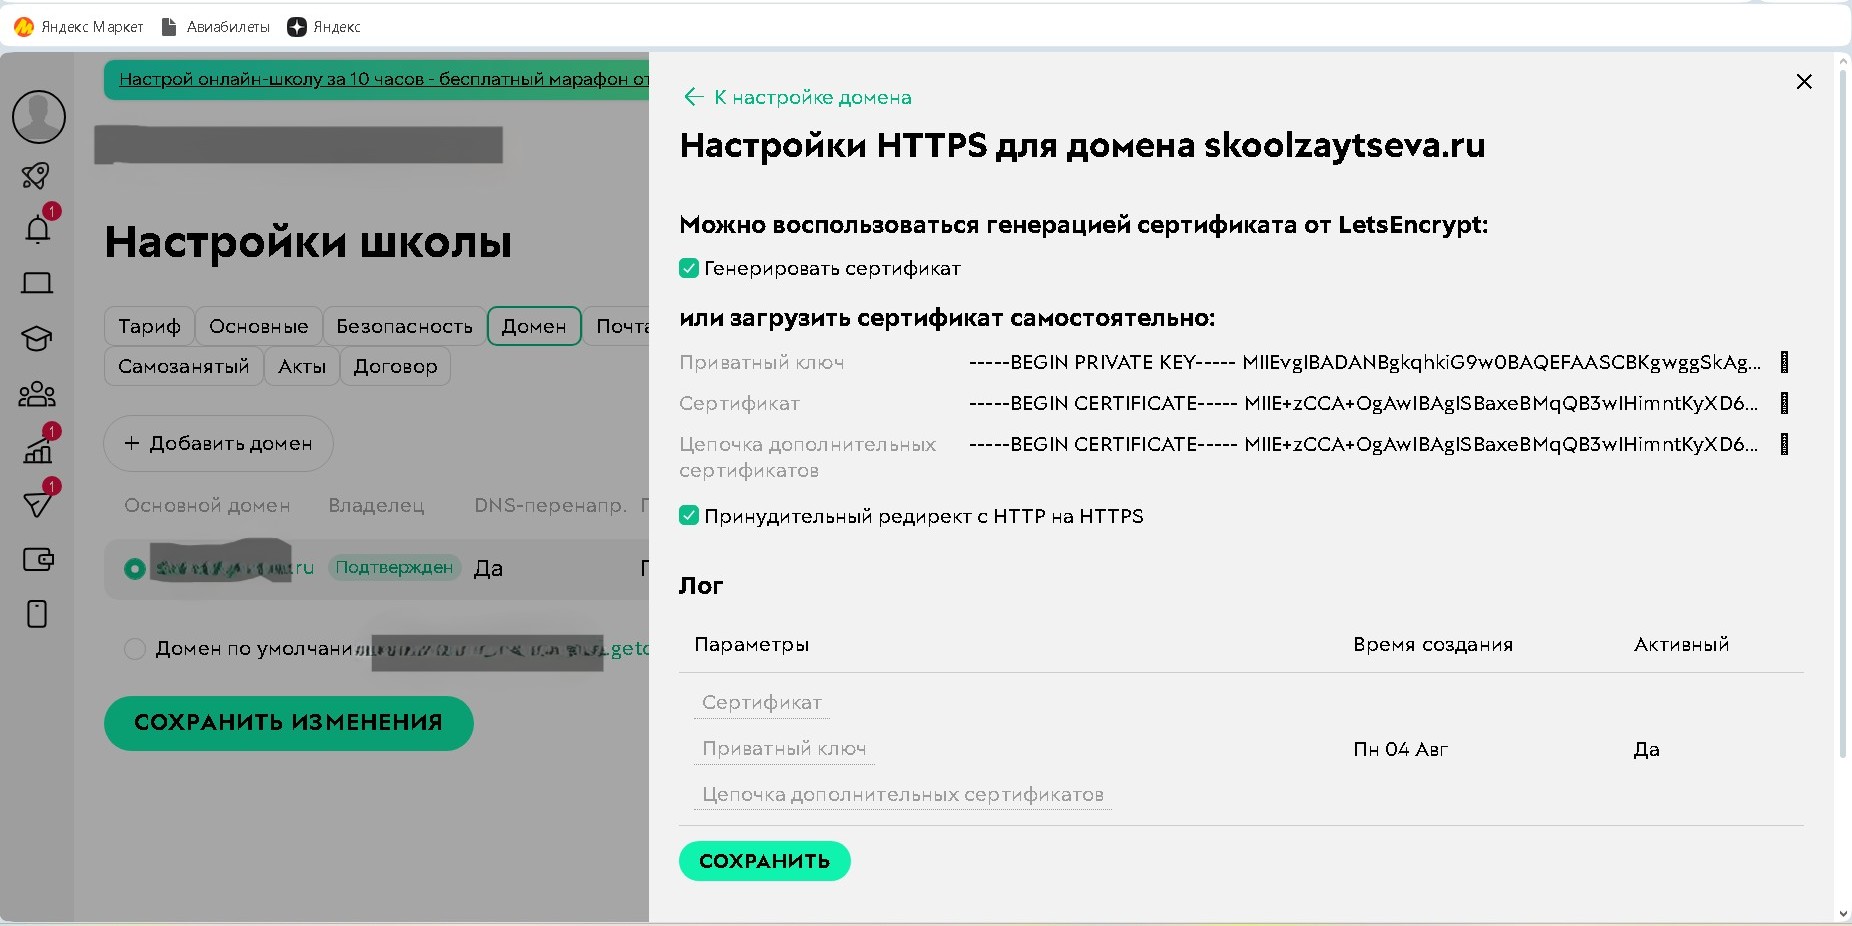Viewport: 1852px width, 926px height.
Task: Click Добавить домен
Action: click(x=217, y=443)
